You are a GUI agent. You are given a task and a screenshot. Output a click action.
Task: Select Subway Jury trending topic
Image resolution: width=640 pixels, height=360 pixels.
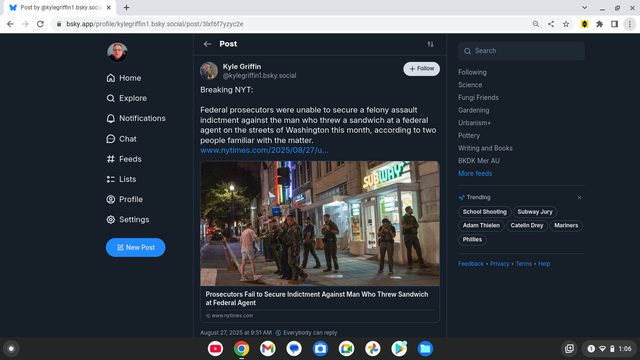[535, 212]
